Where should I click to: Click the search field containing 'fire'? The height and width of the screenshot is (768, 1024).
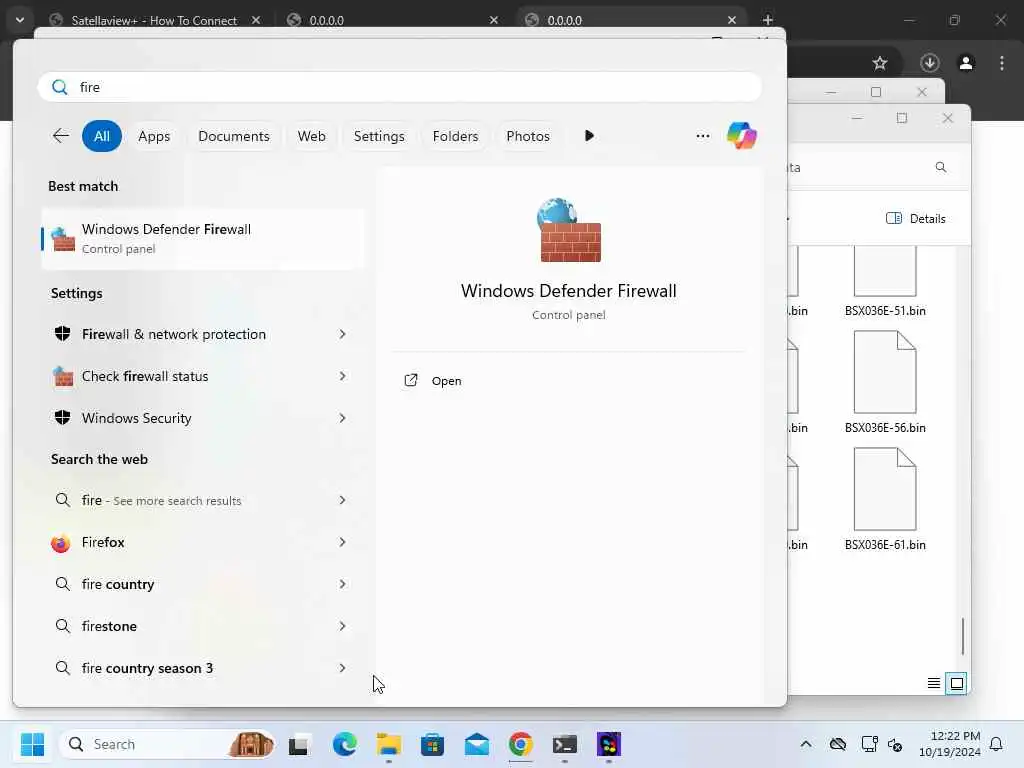pyautogui.click(x=400, y=87)
